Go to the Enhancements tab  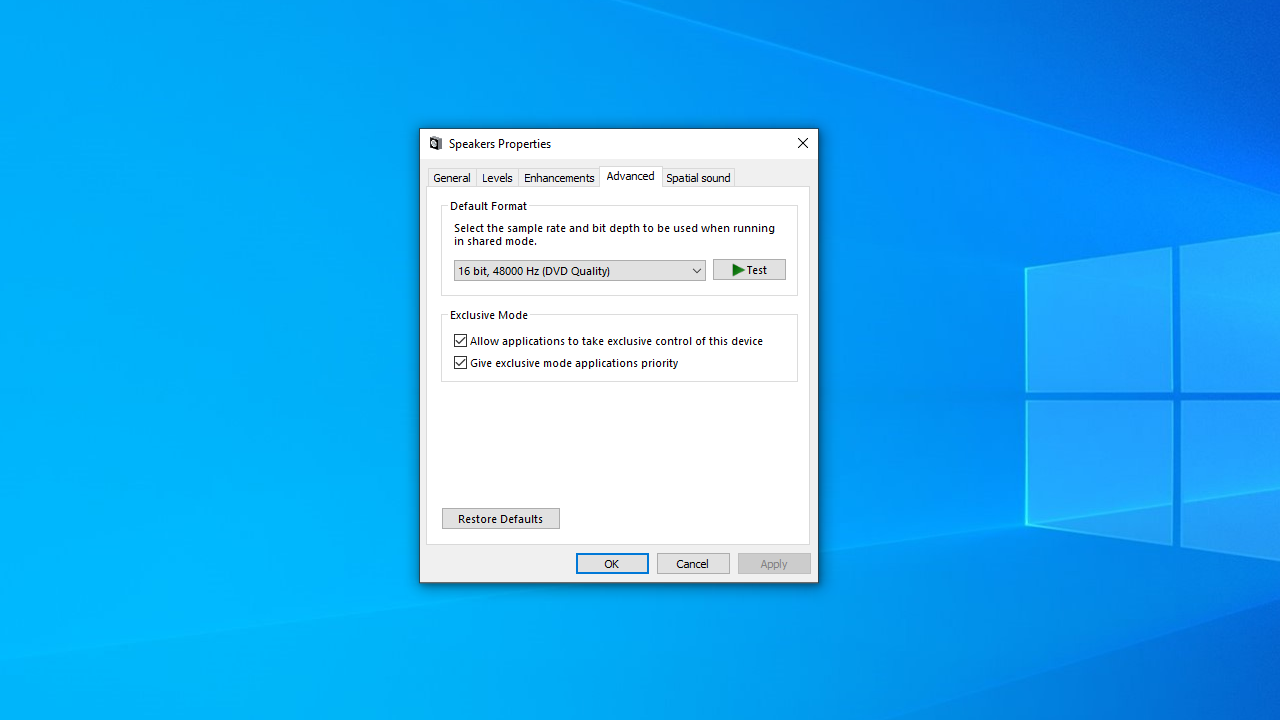coord(559,178)
